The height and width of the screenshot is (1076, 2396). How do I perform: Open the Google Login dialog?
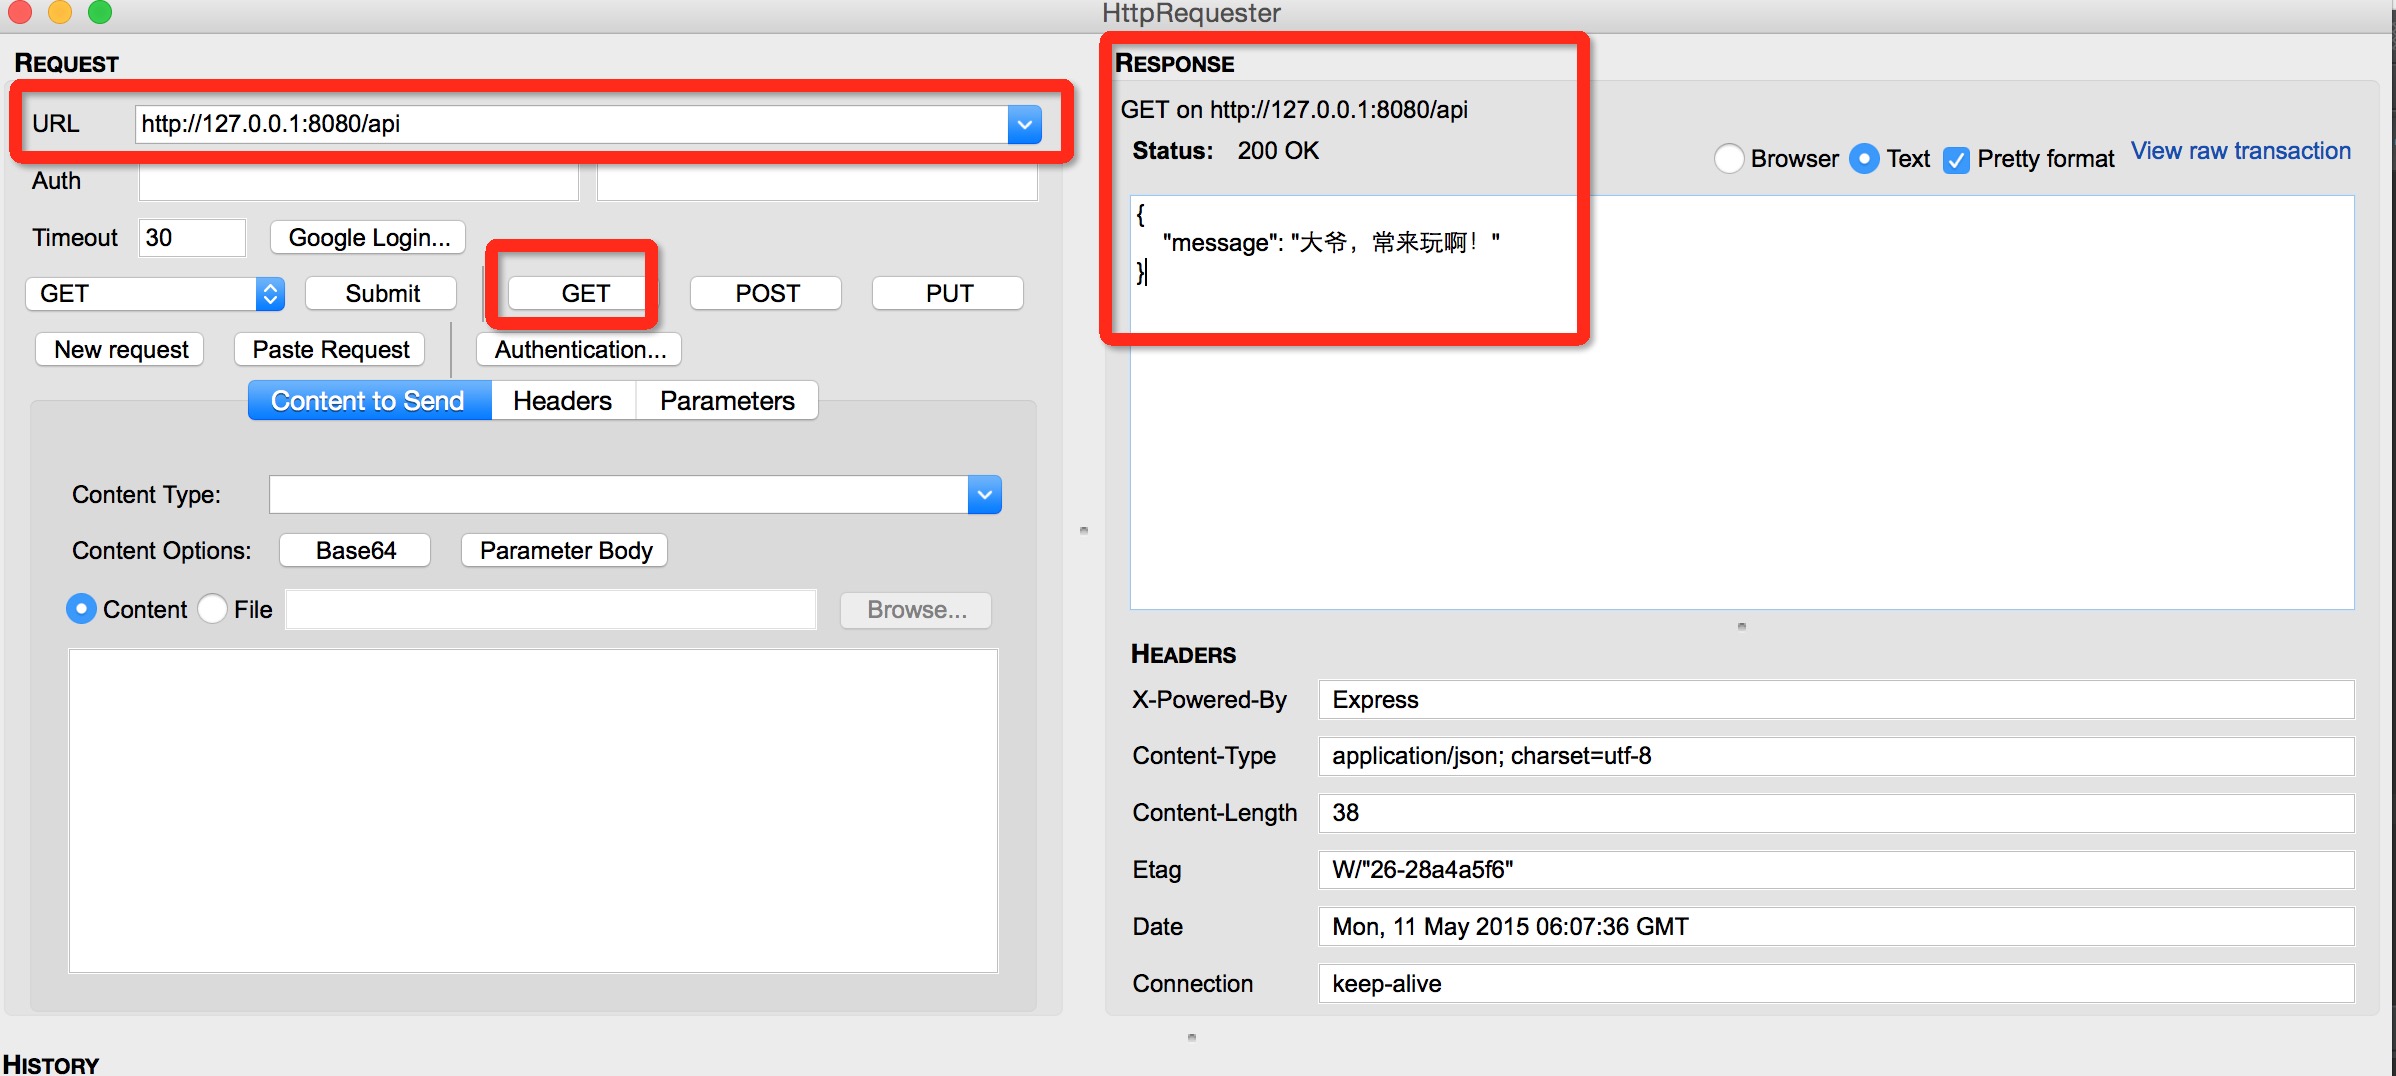pyautogui.click(x=368, y=238)
